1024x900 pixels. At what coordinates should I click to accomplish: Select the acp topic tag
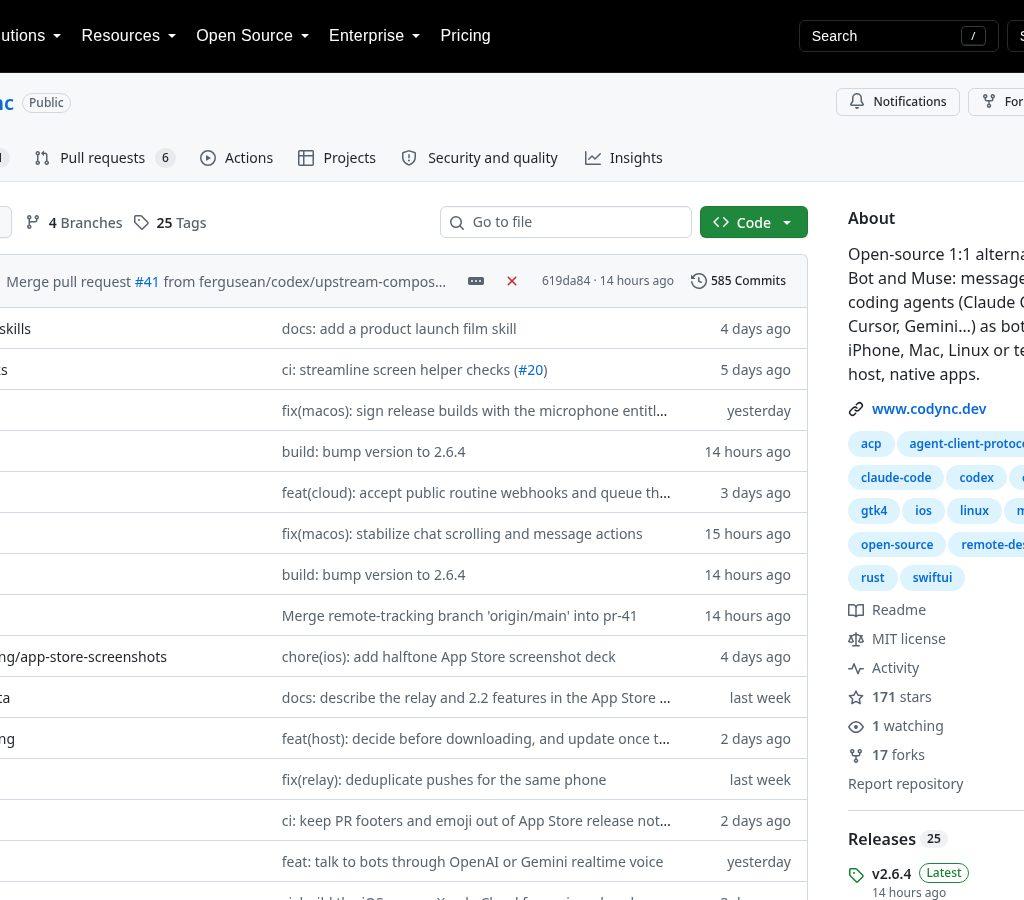coord(871,443)
